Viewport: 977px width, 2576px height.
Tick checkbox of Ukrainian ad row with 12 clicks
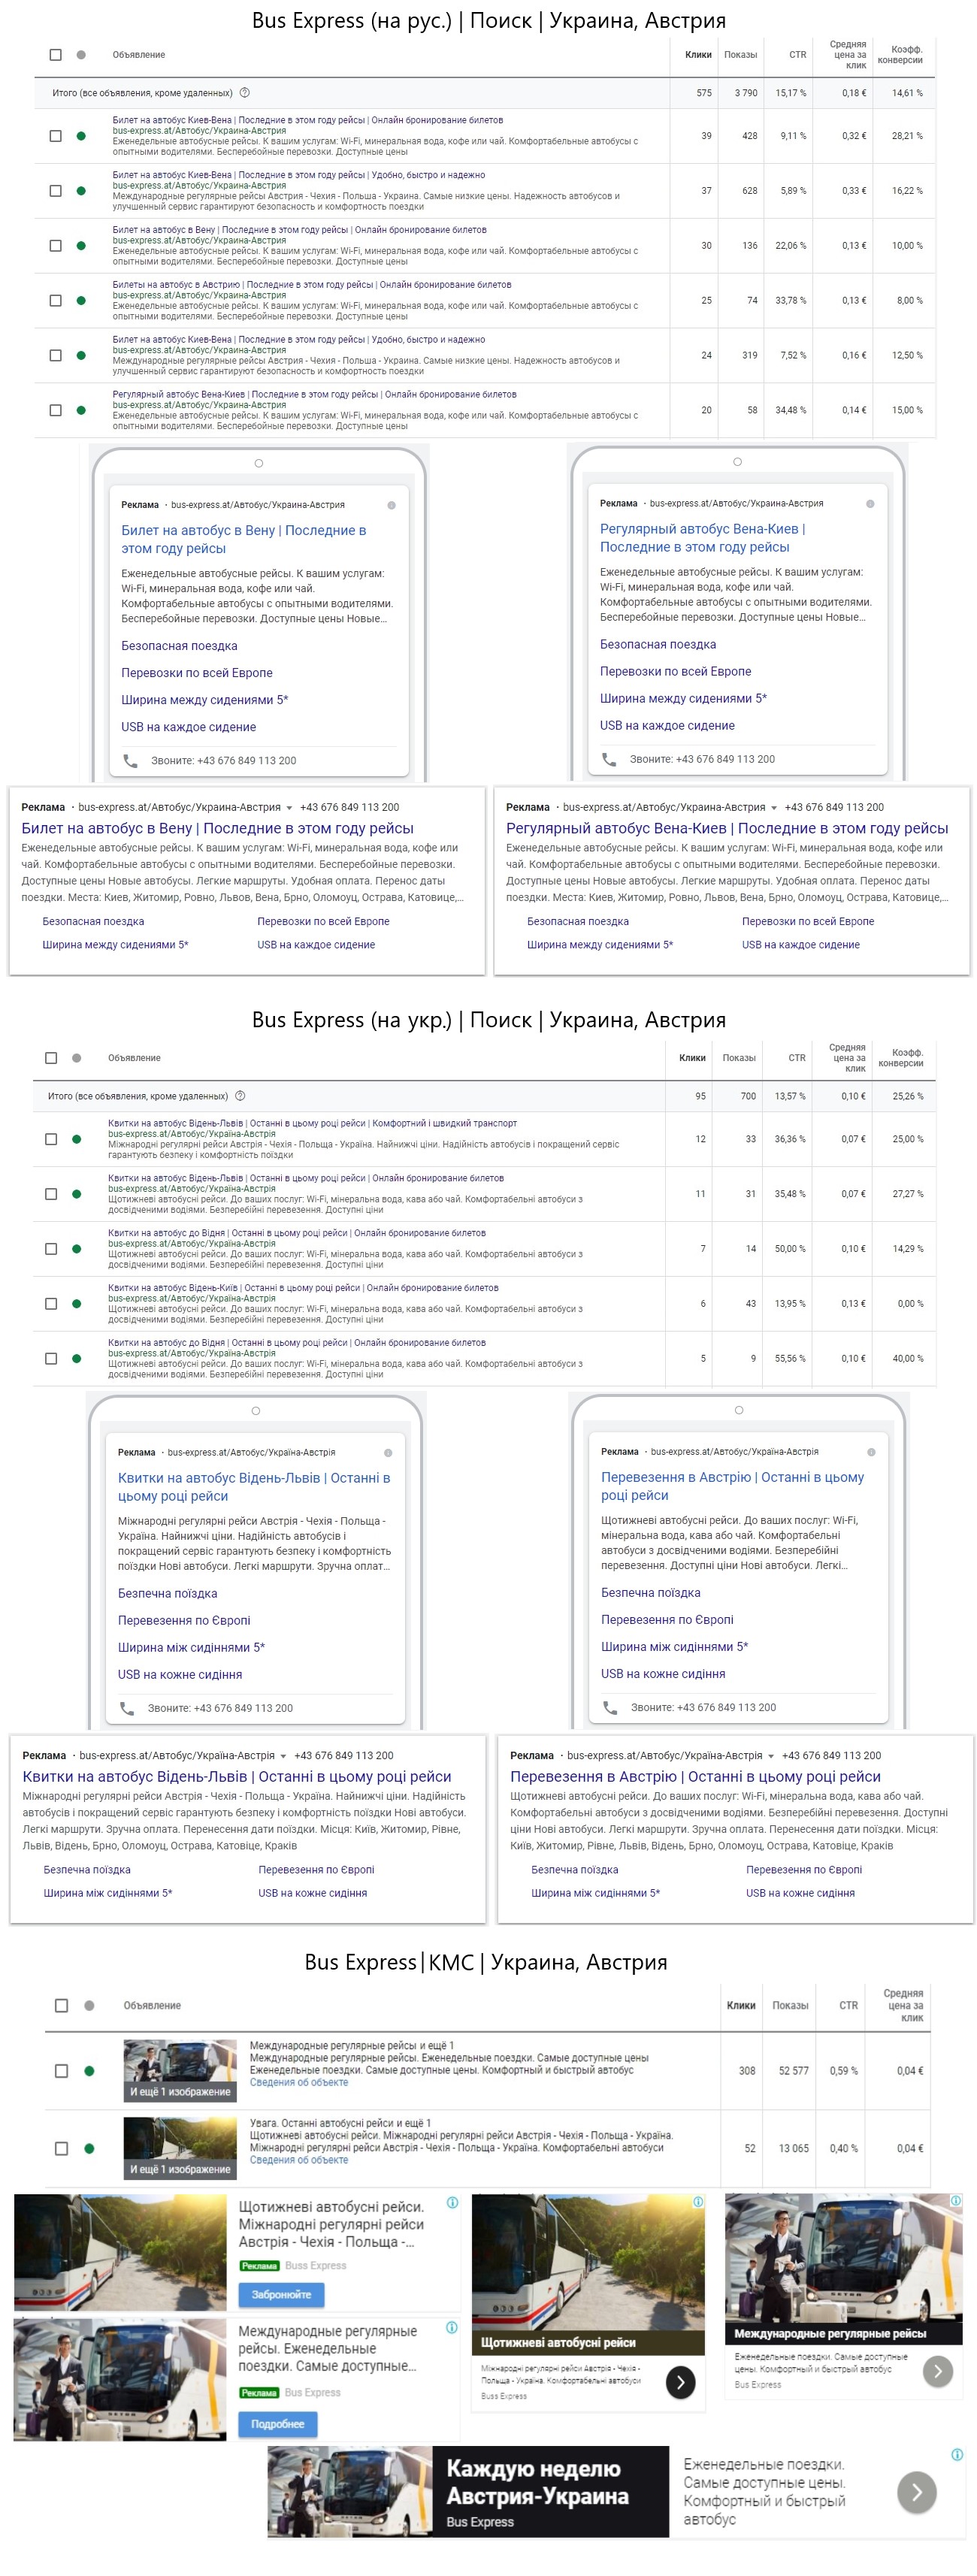click(x=52, y=1139)
